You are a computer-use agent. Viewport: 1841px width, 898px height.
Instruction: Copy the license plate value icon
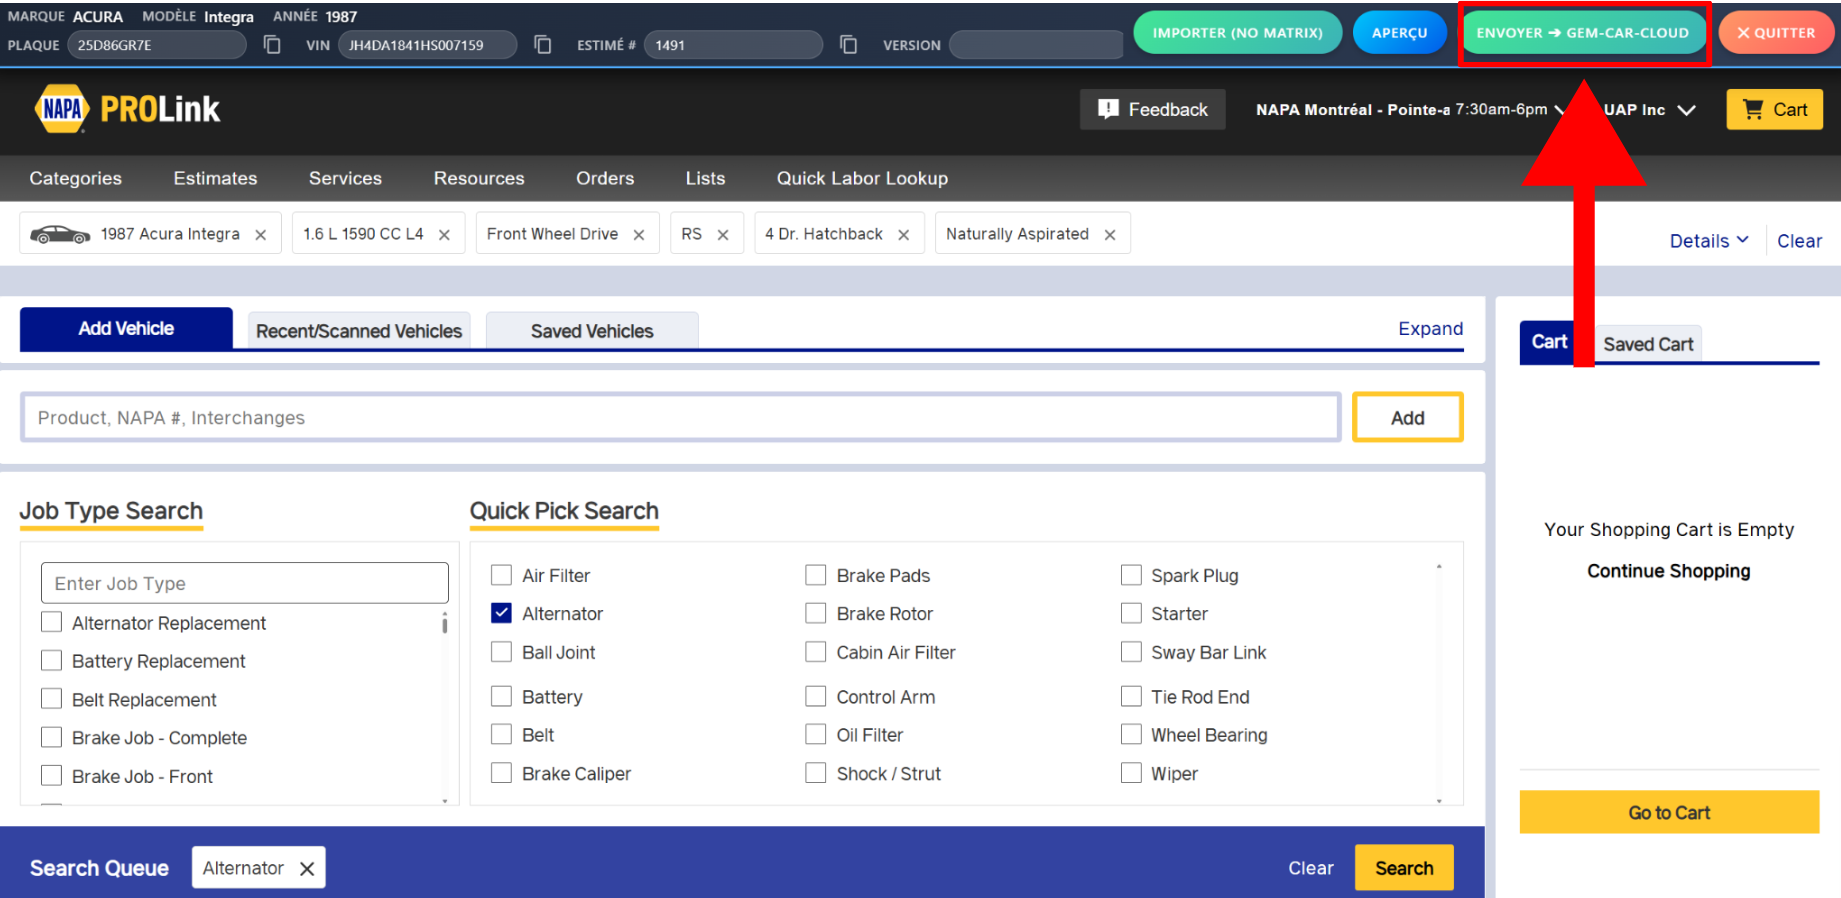point(272,45)
